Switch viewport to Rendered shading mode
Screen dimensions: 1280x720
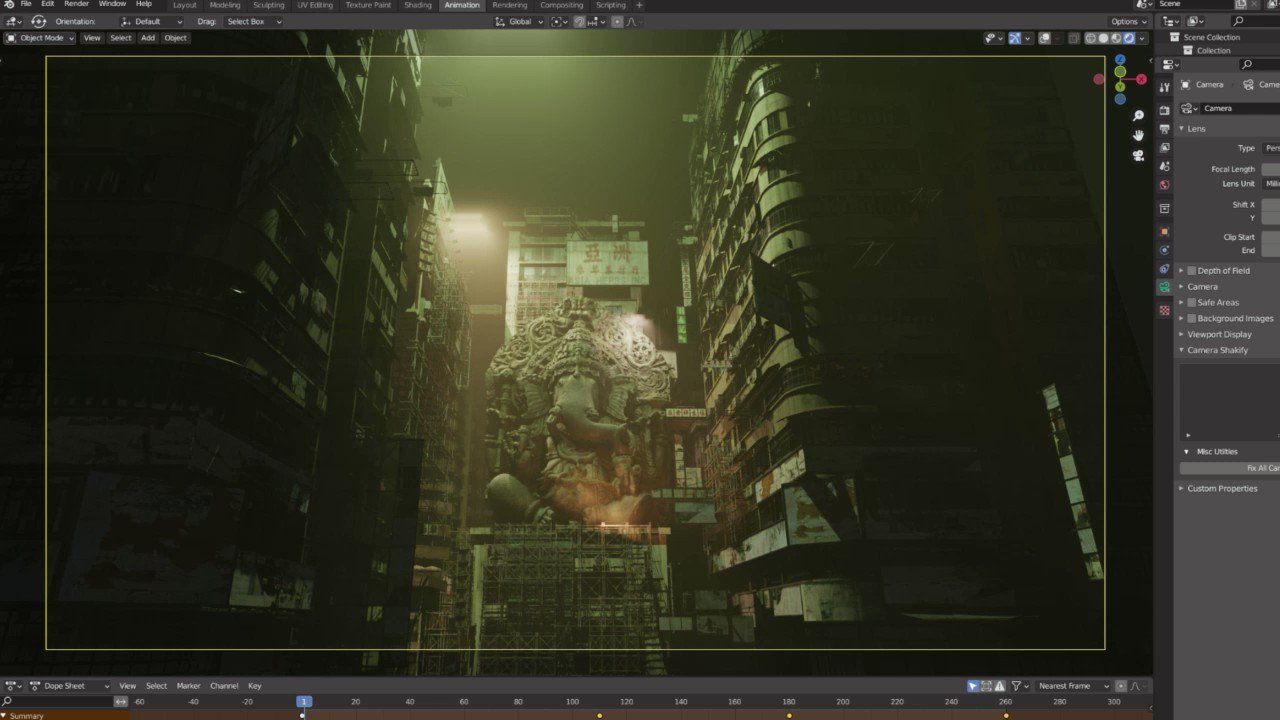pyautogui.click(x=1129, y=38)
